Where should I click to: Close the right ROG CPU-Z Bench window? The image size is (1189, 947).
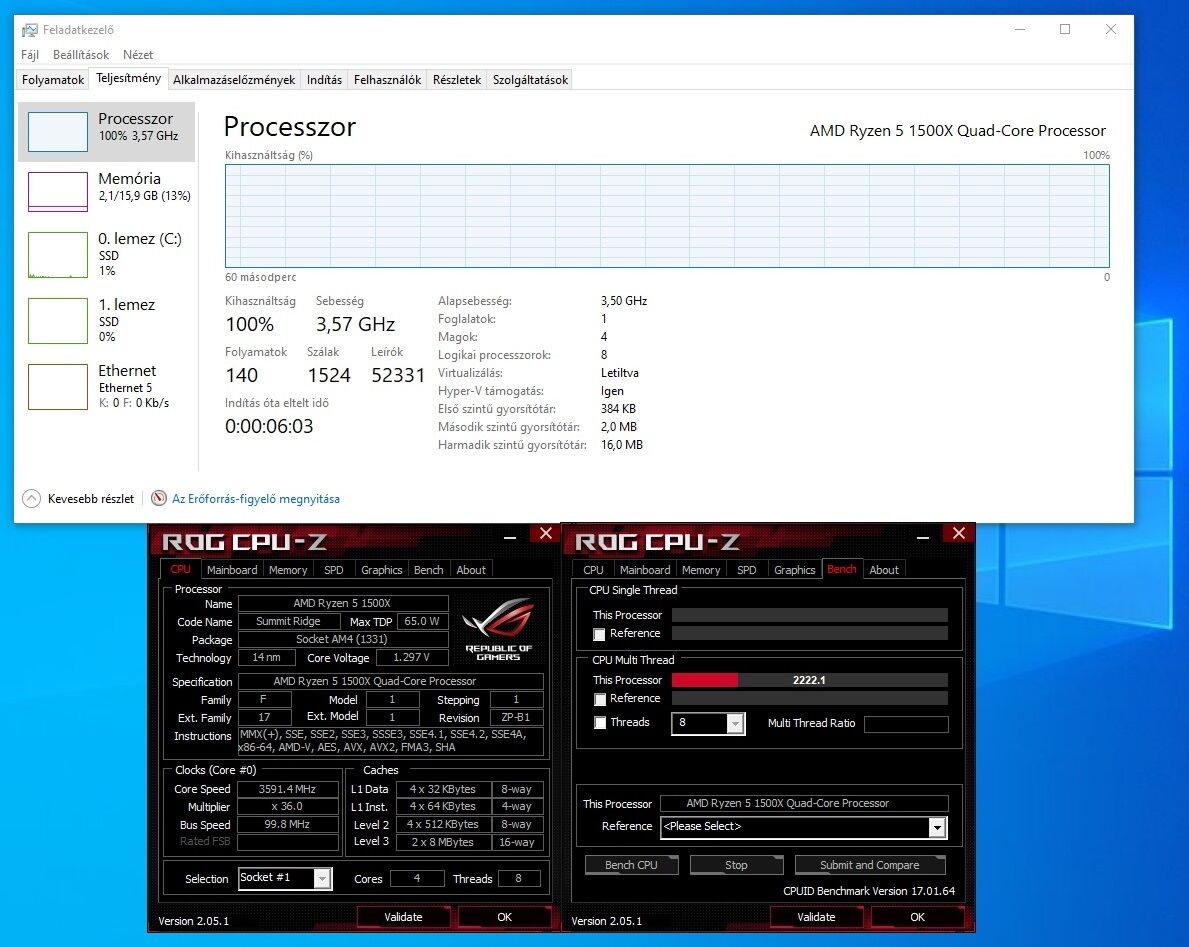click(x=958, y=533)
